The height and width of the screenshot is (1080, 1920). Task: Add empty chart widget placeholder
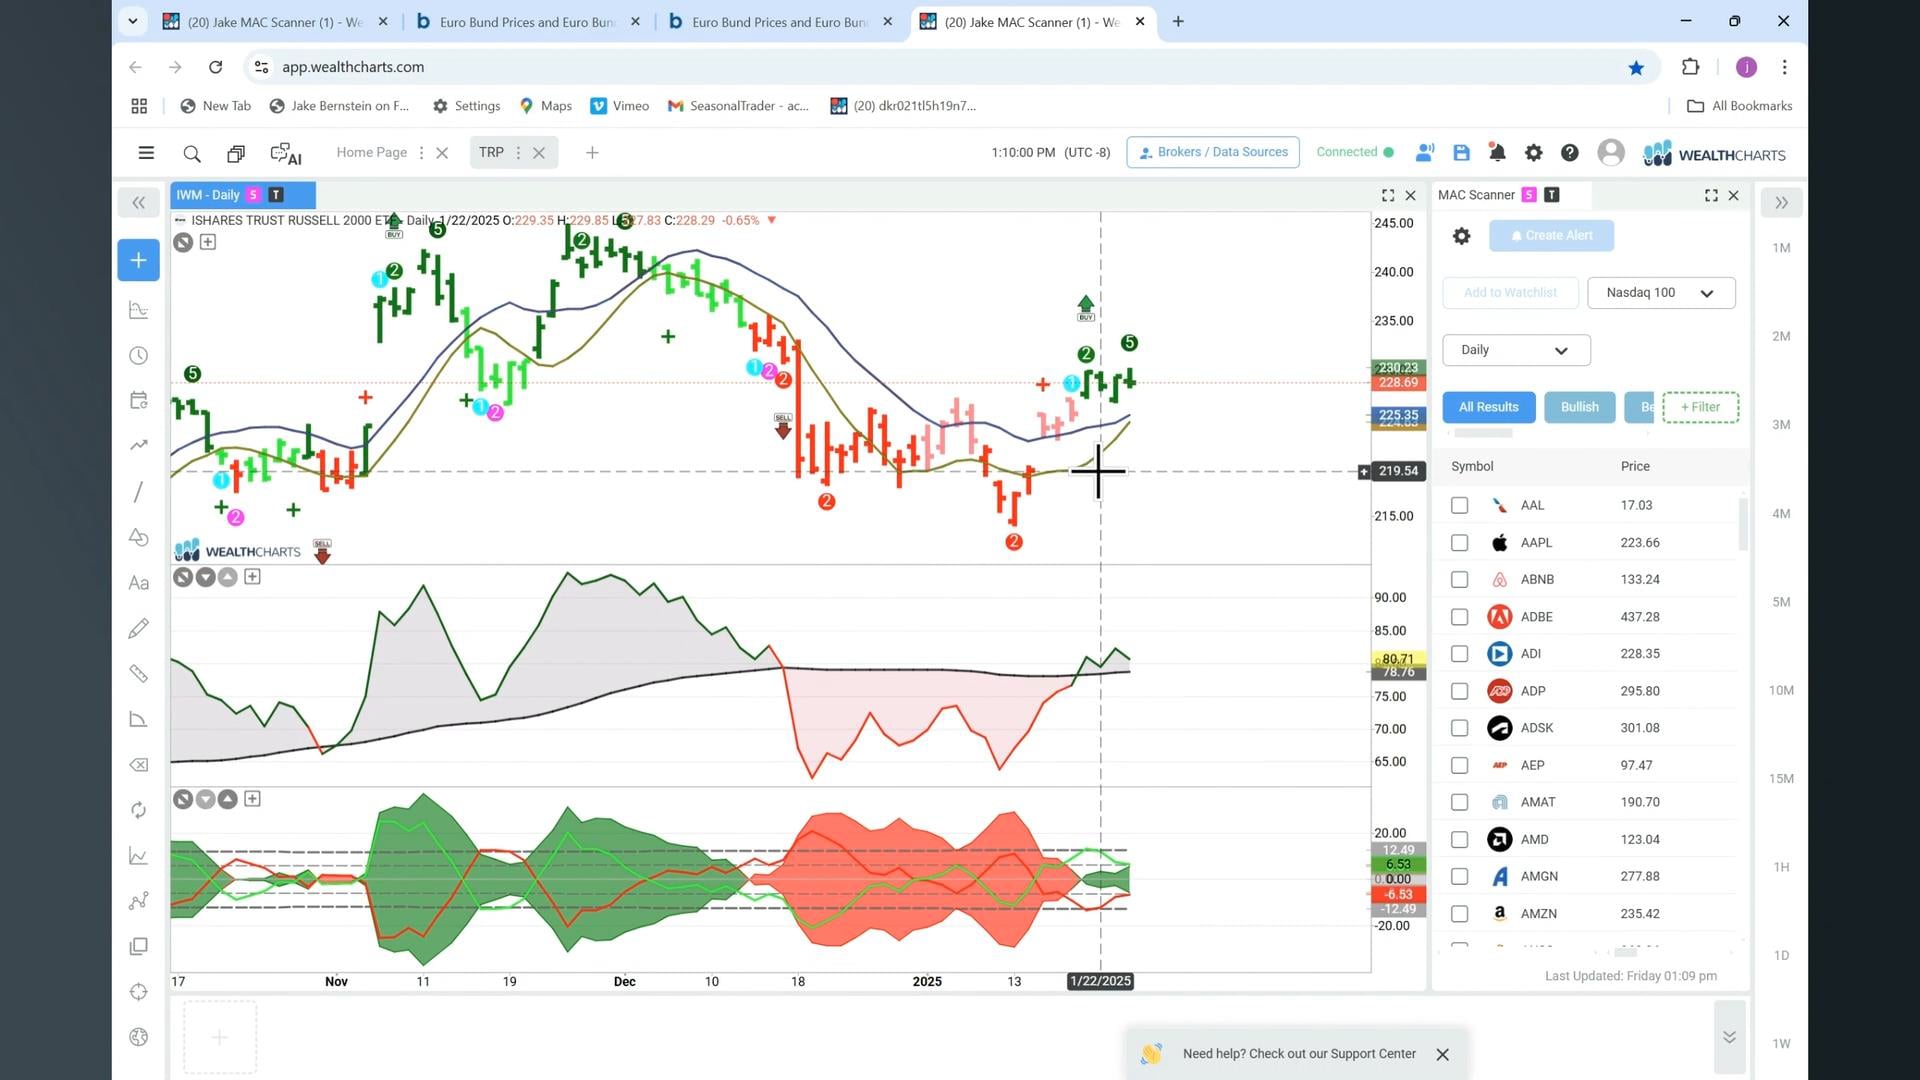point(220,1038)
